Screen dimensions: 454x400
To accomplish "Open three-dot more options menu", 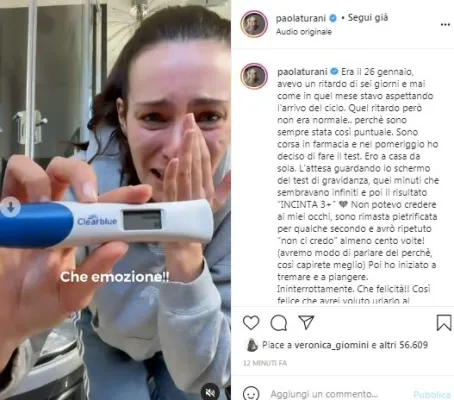I will (x=445, y=25).
